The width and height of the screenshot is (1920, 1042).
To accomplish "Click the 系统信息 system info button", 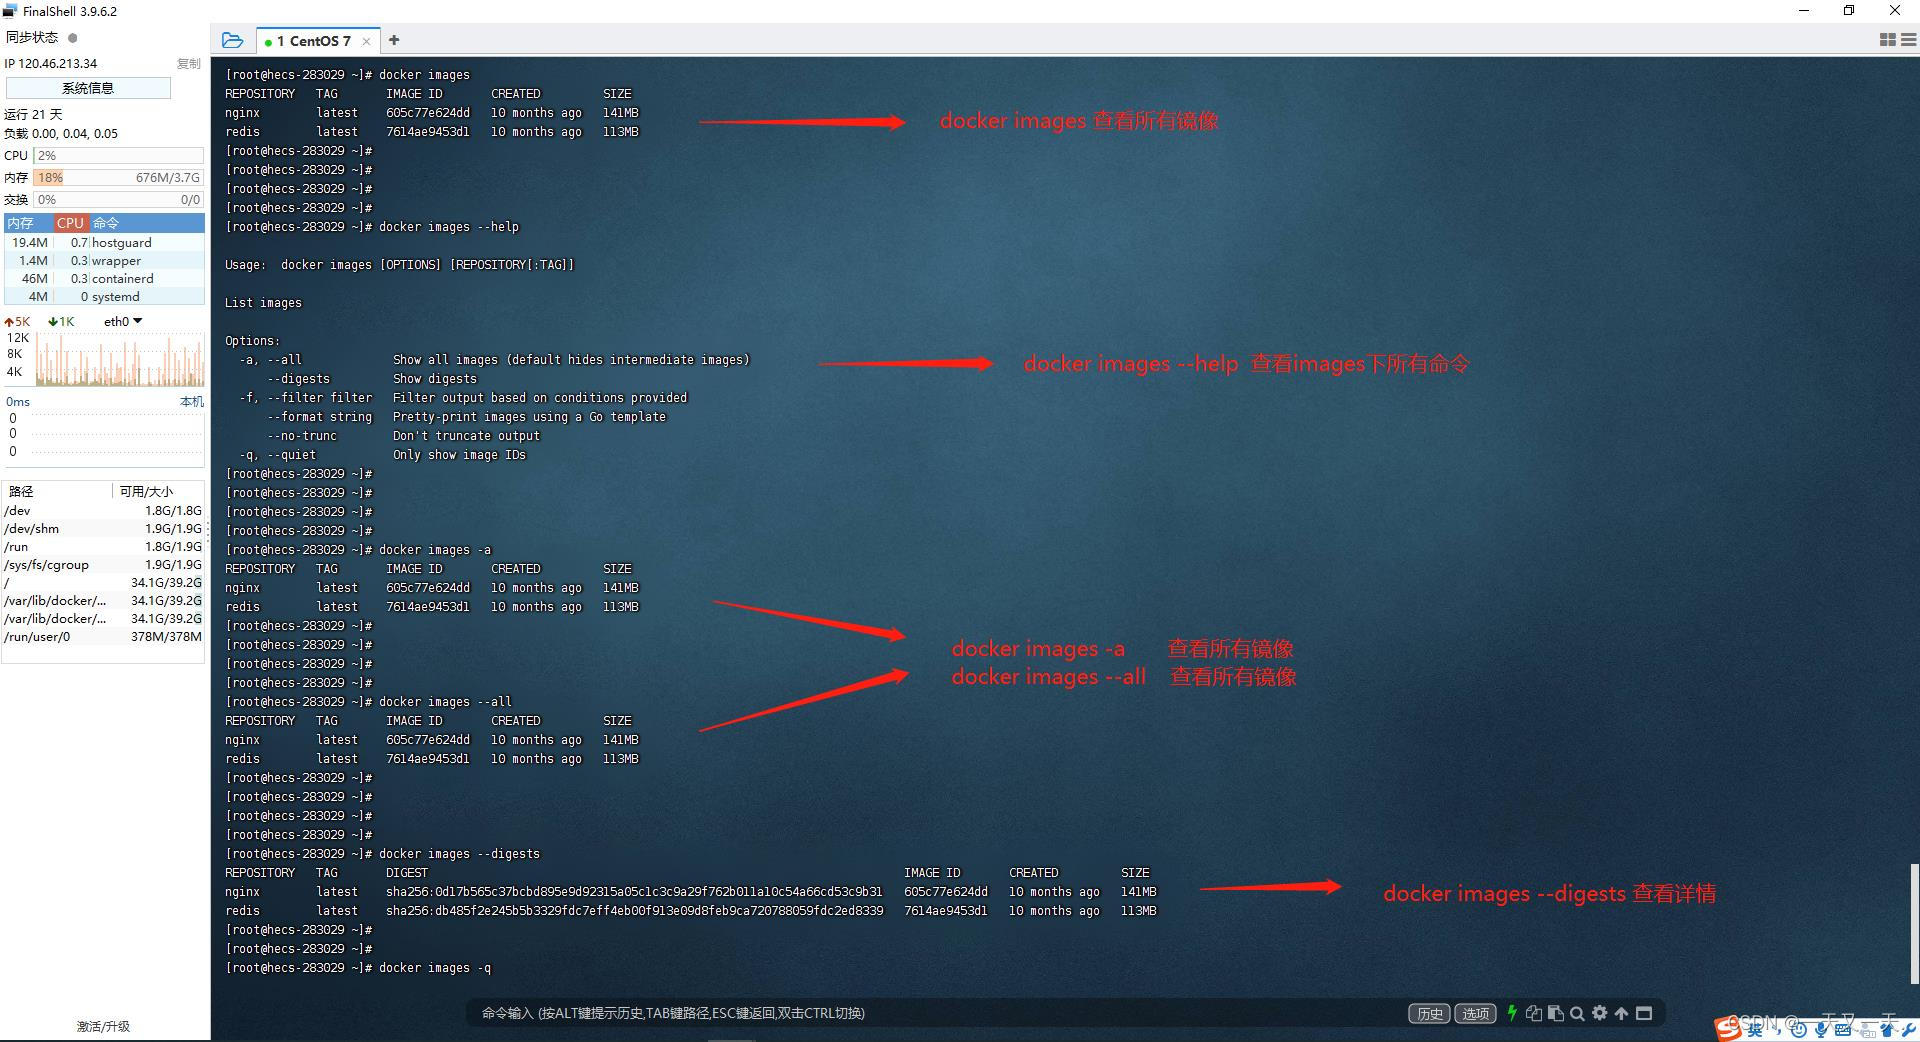I will [x=87, y=87].
